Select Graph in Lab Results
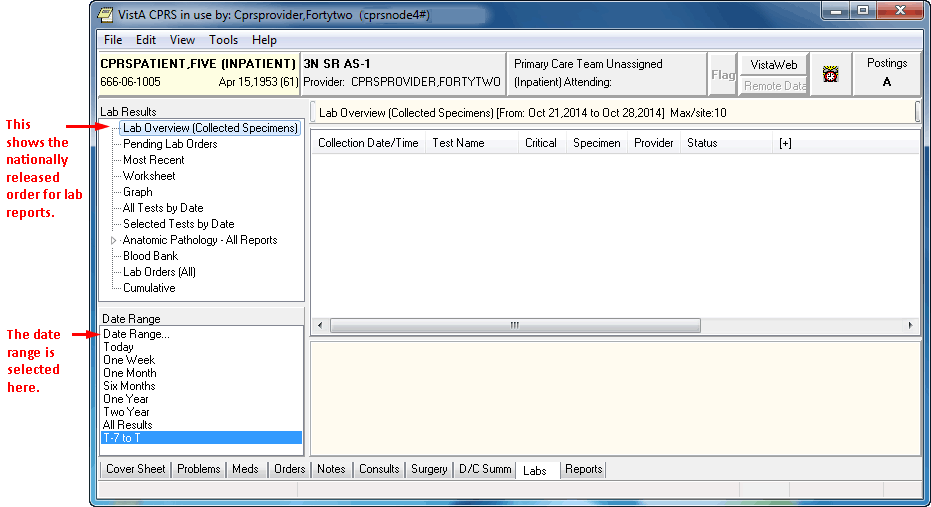The image size is (931, 507). point(138,192)
